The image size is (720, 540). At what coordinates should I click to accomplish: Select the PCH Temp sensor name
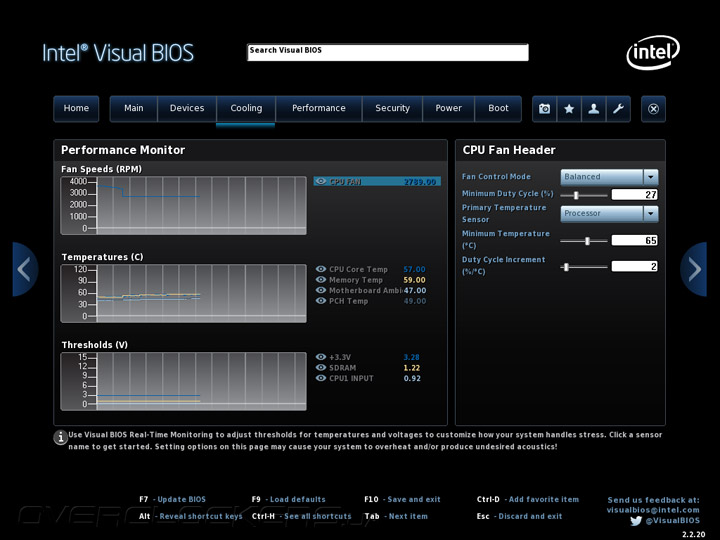tap(349, 301)
